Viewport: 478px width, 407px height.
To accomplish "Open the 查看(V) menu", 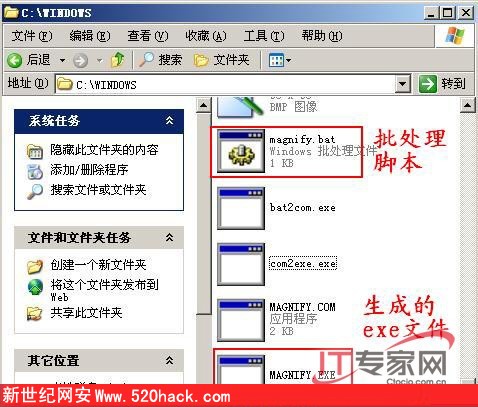I will click(148, 36).
